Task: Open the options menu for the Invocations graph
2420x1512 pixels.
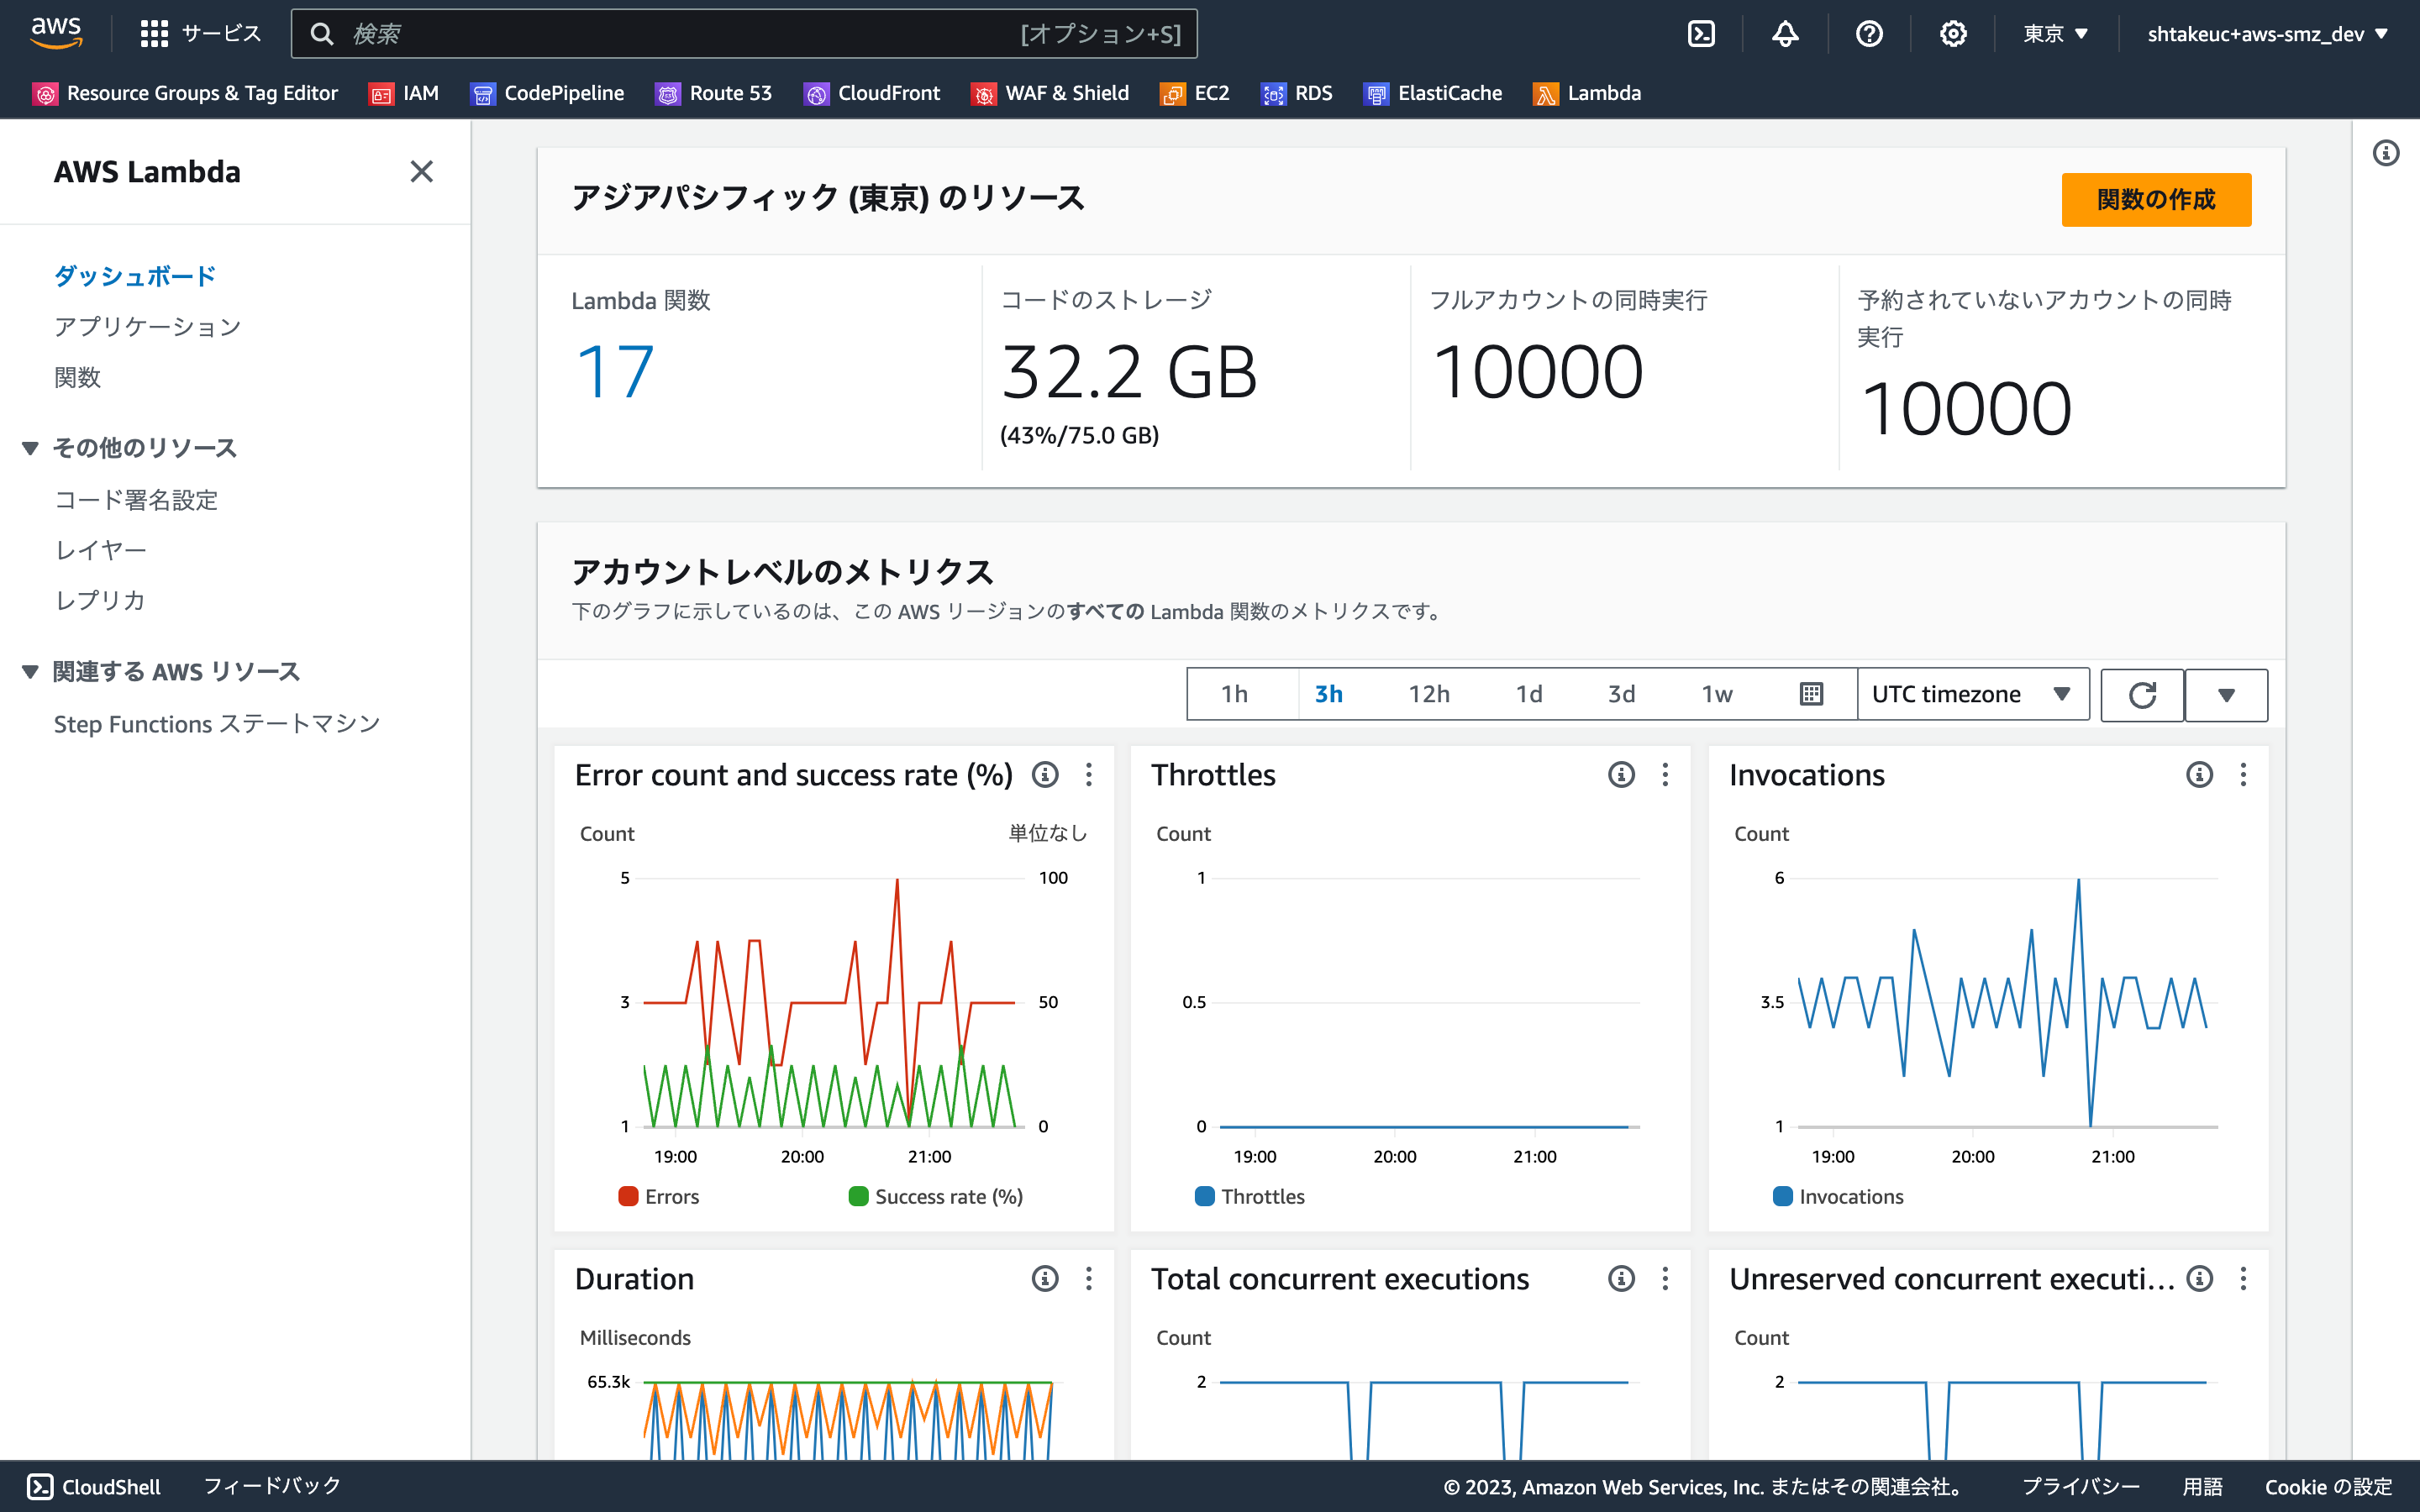Action: click(2243, 775)
